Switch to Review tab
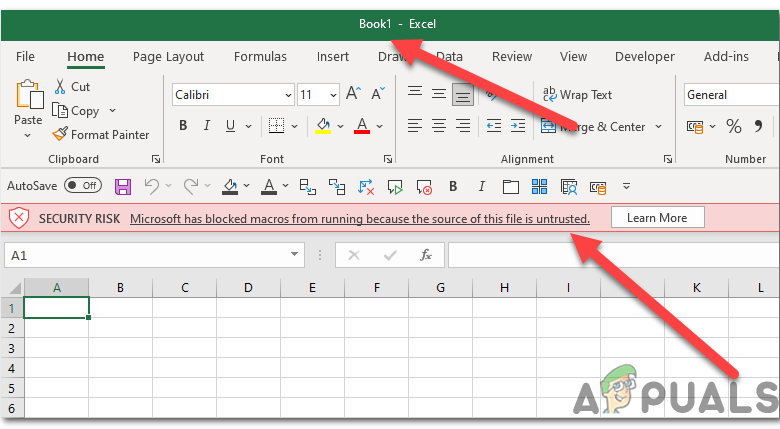780x429 pixels. pos(512,57)
